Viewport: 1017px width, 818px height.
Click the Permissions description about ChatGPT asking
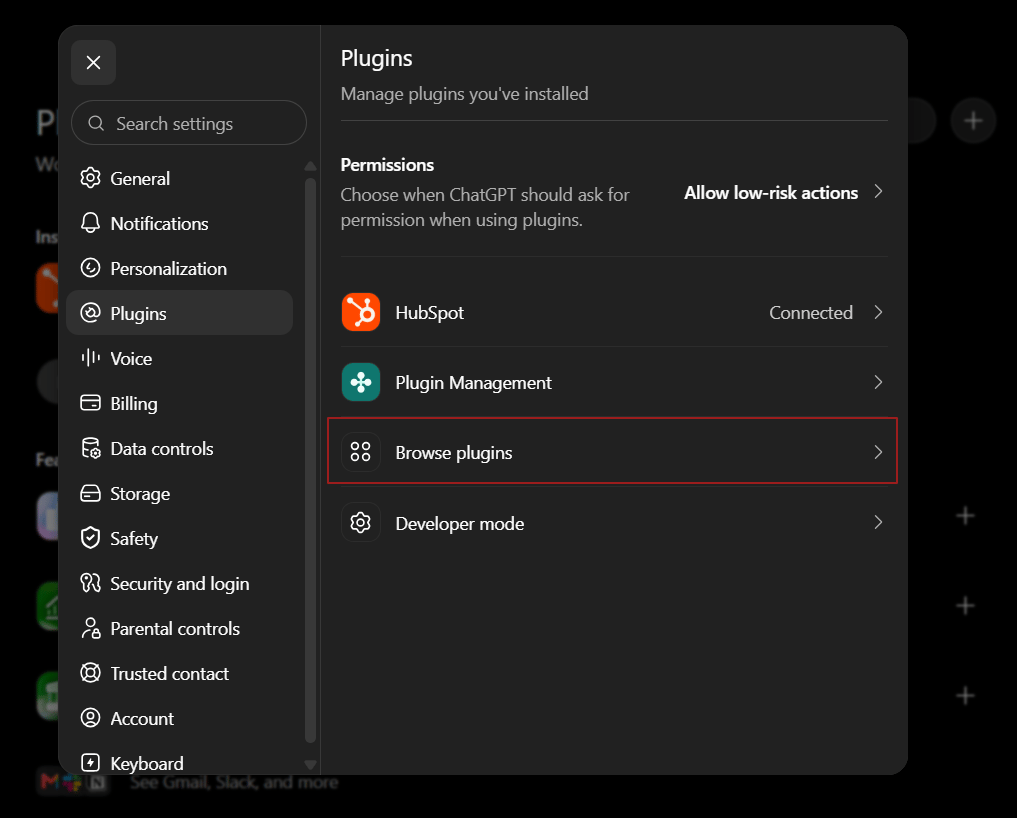[485, 208]
